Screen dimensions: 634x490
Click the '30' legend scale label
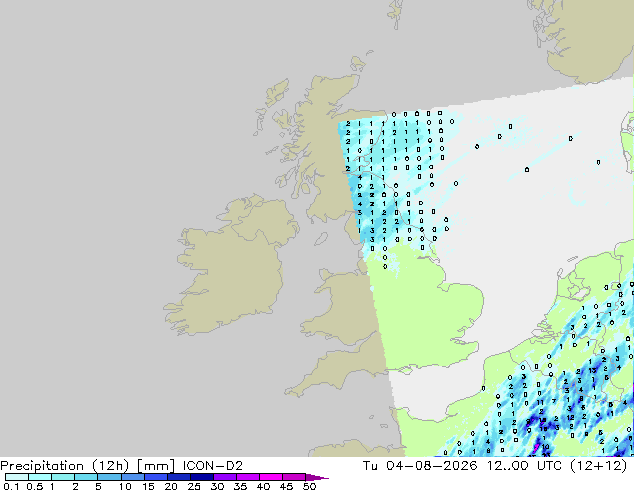(x=218, y=486)
